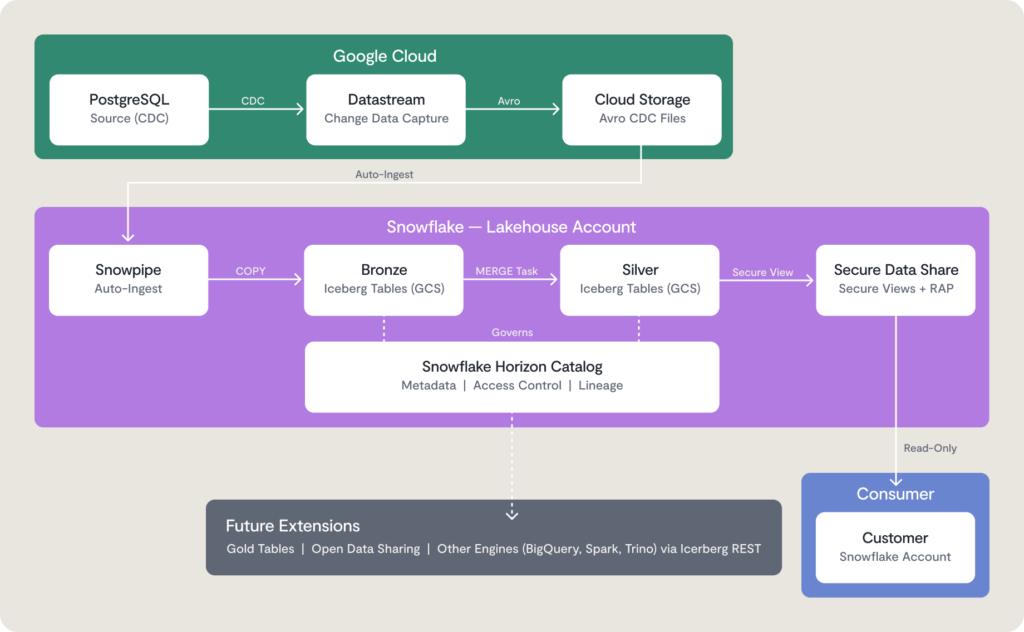The image size is (1024, 632).
Task: Click the Snowflake Horizon Catalog title
Action: tap(512, 366)
